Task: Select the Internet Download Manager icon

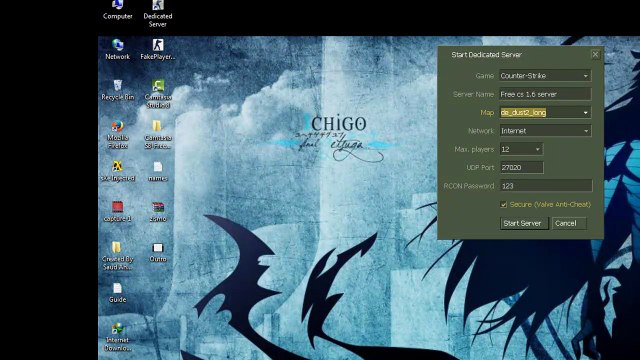Action: point(118,337)
